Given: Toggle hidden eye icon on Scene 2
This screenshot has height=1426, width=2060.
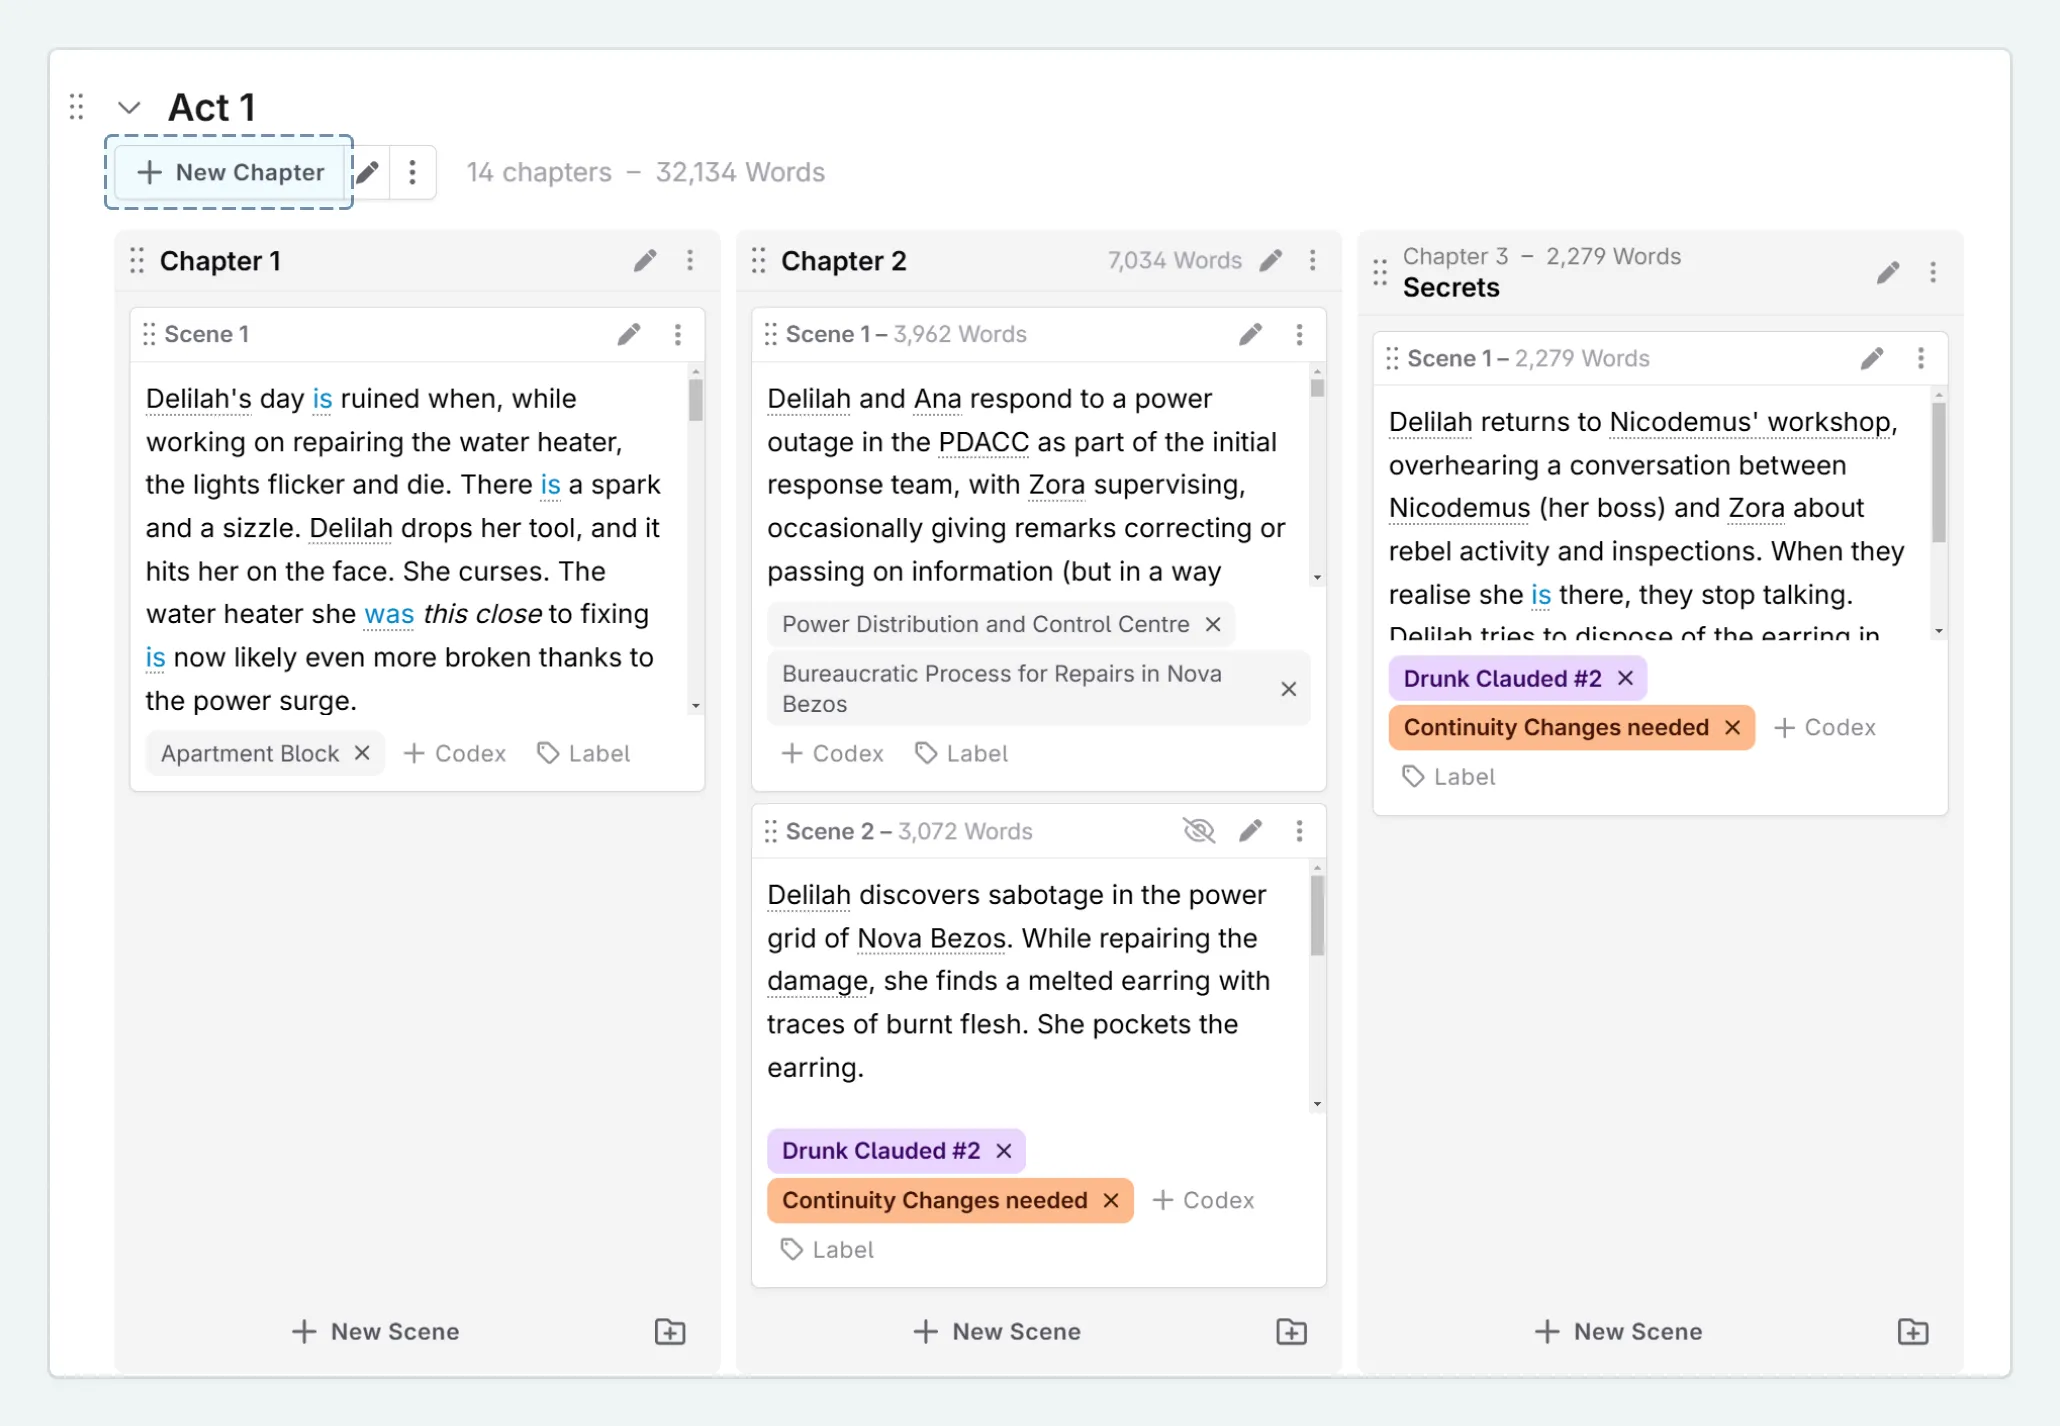Looking at the screenshot, I should [1198, 831].
